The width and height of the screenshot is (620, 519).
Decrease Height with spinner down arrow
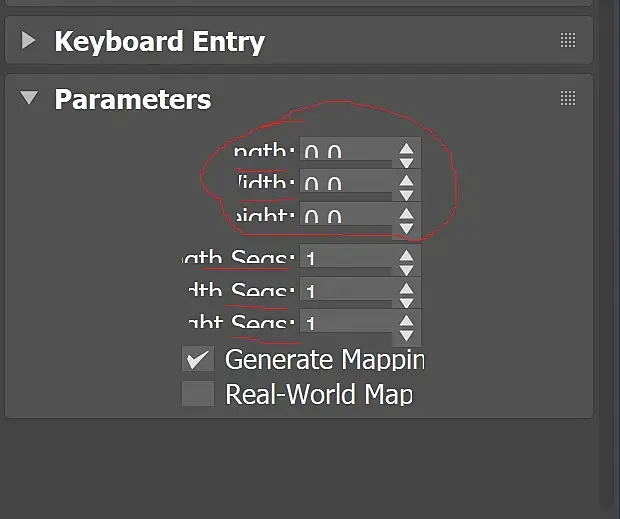406,225
